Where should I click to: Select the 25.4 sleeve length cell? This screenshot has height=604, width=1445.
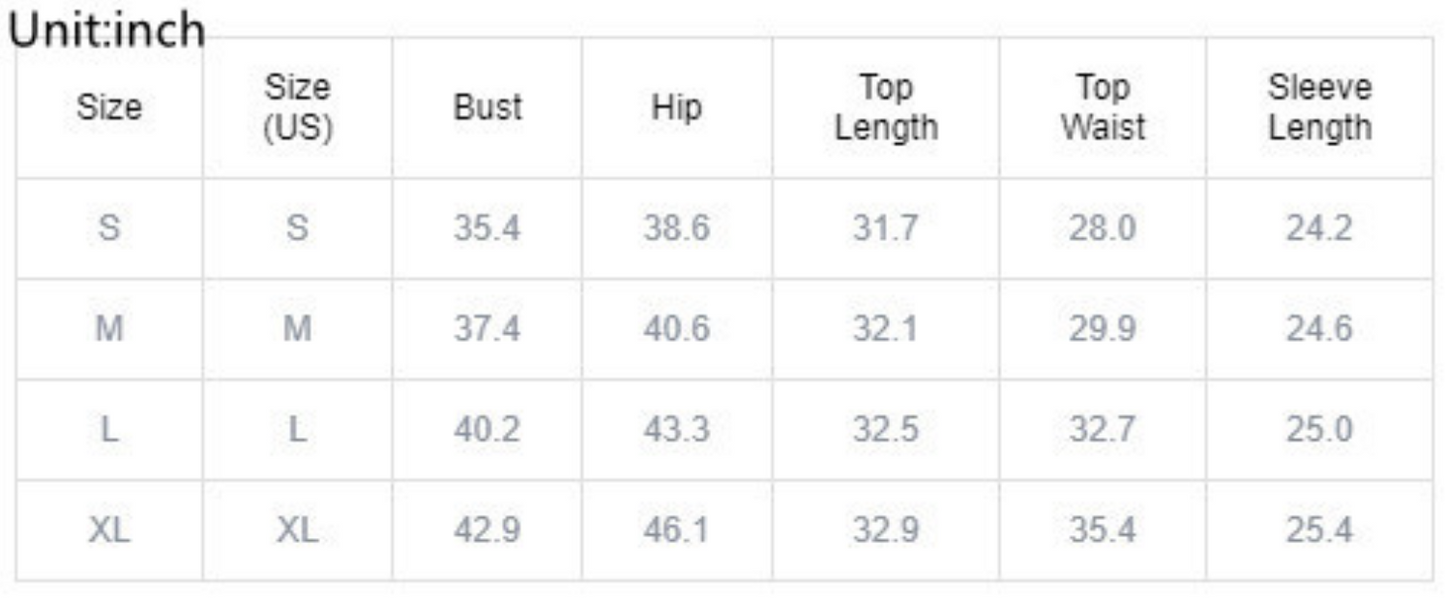[1319, 530]
